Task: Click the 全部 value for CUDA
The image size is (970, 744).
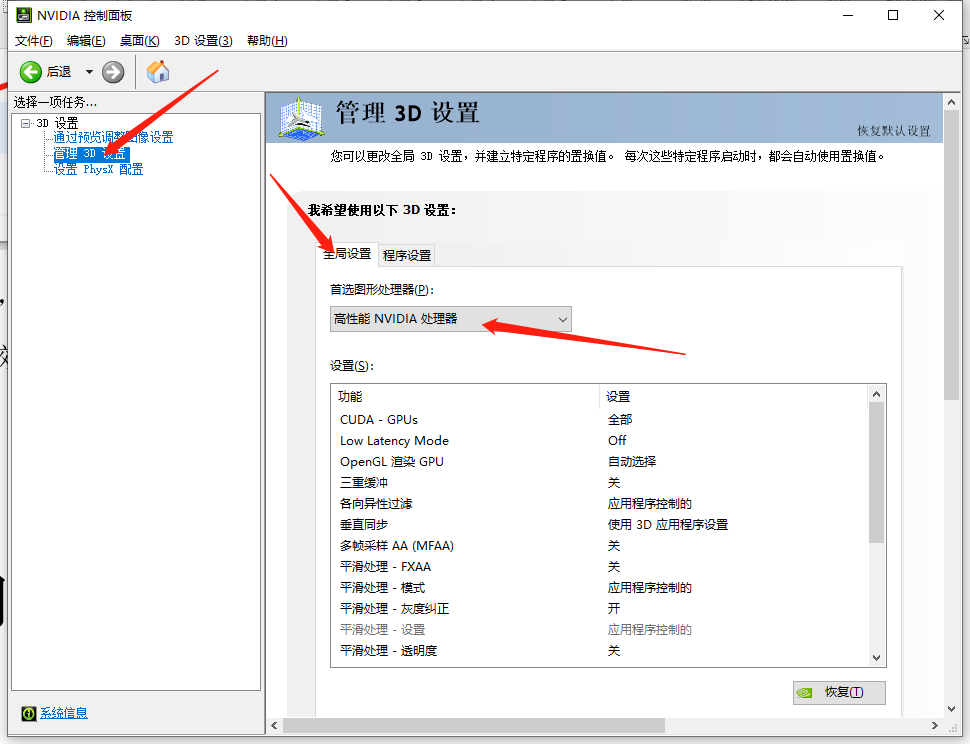Action: click(620, 420)
